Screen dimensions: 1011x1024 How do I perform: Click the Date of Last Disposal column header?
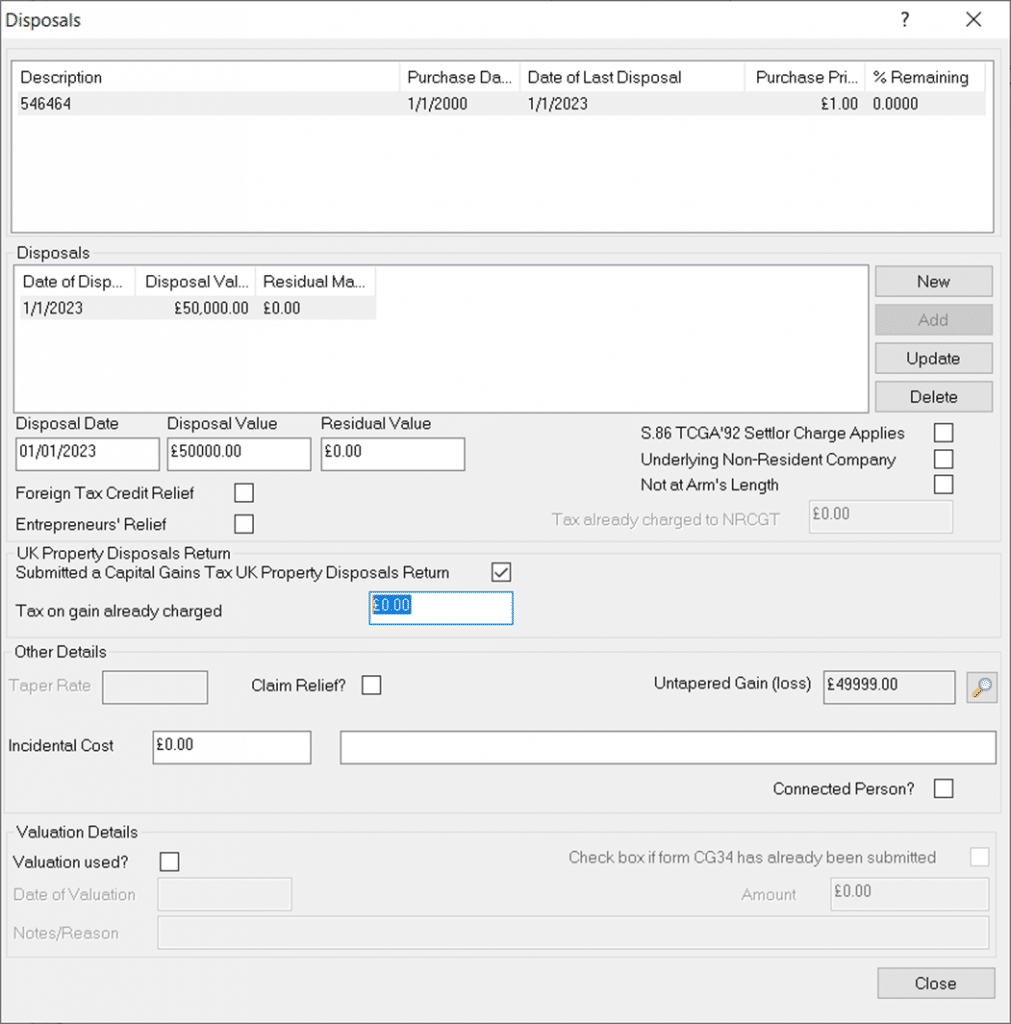point(632,78)
